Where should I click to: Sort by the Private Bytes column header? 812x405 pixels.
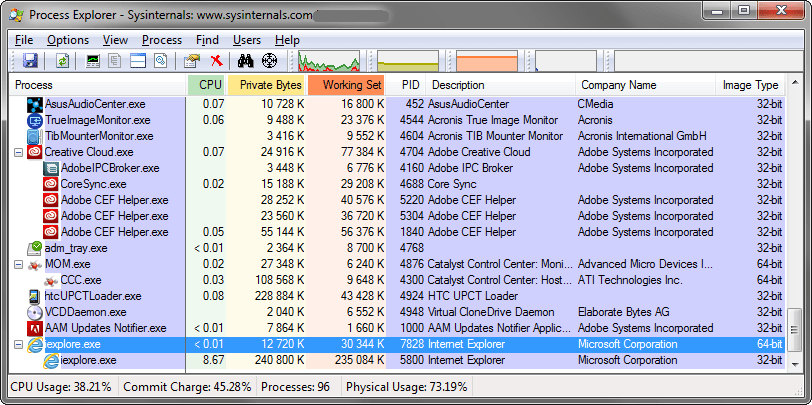(x=266, y=85)
